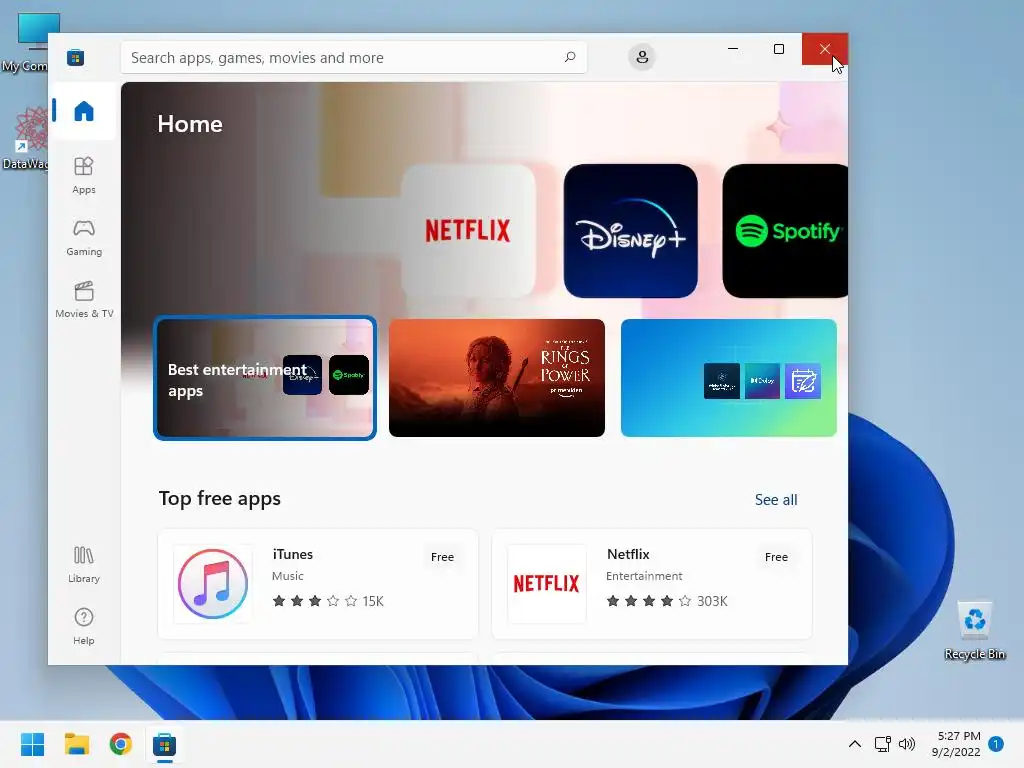Image resolution: width=1024 pixels, height=768 pixels.
Task: Click the Free button for Netflix
Action: click(x=776, y=557)
